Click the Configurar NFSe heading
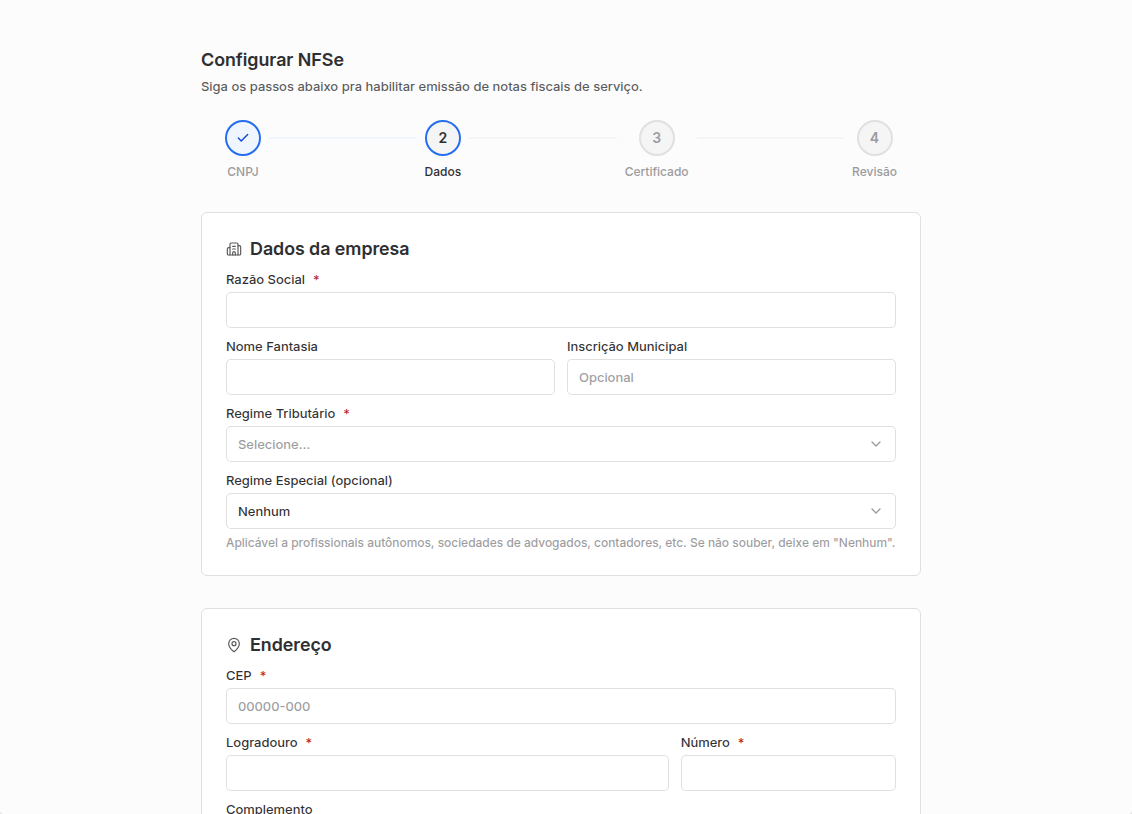The width and height of the screenshot is (1132, 814). click(272, 60)
